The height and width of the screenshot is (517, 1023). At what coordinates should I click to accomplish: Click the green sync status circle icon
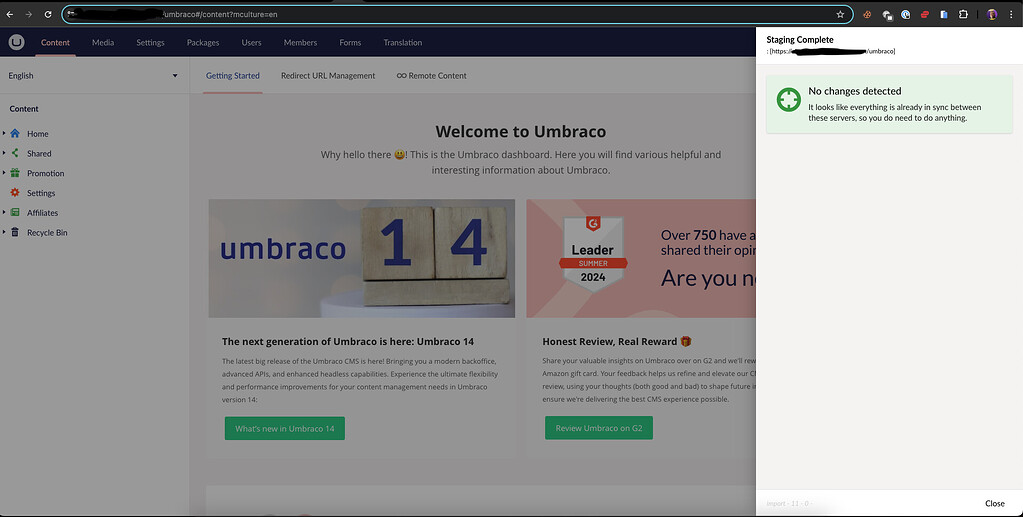click(788, 100)
